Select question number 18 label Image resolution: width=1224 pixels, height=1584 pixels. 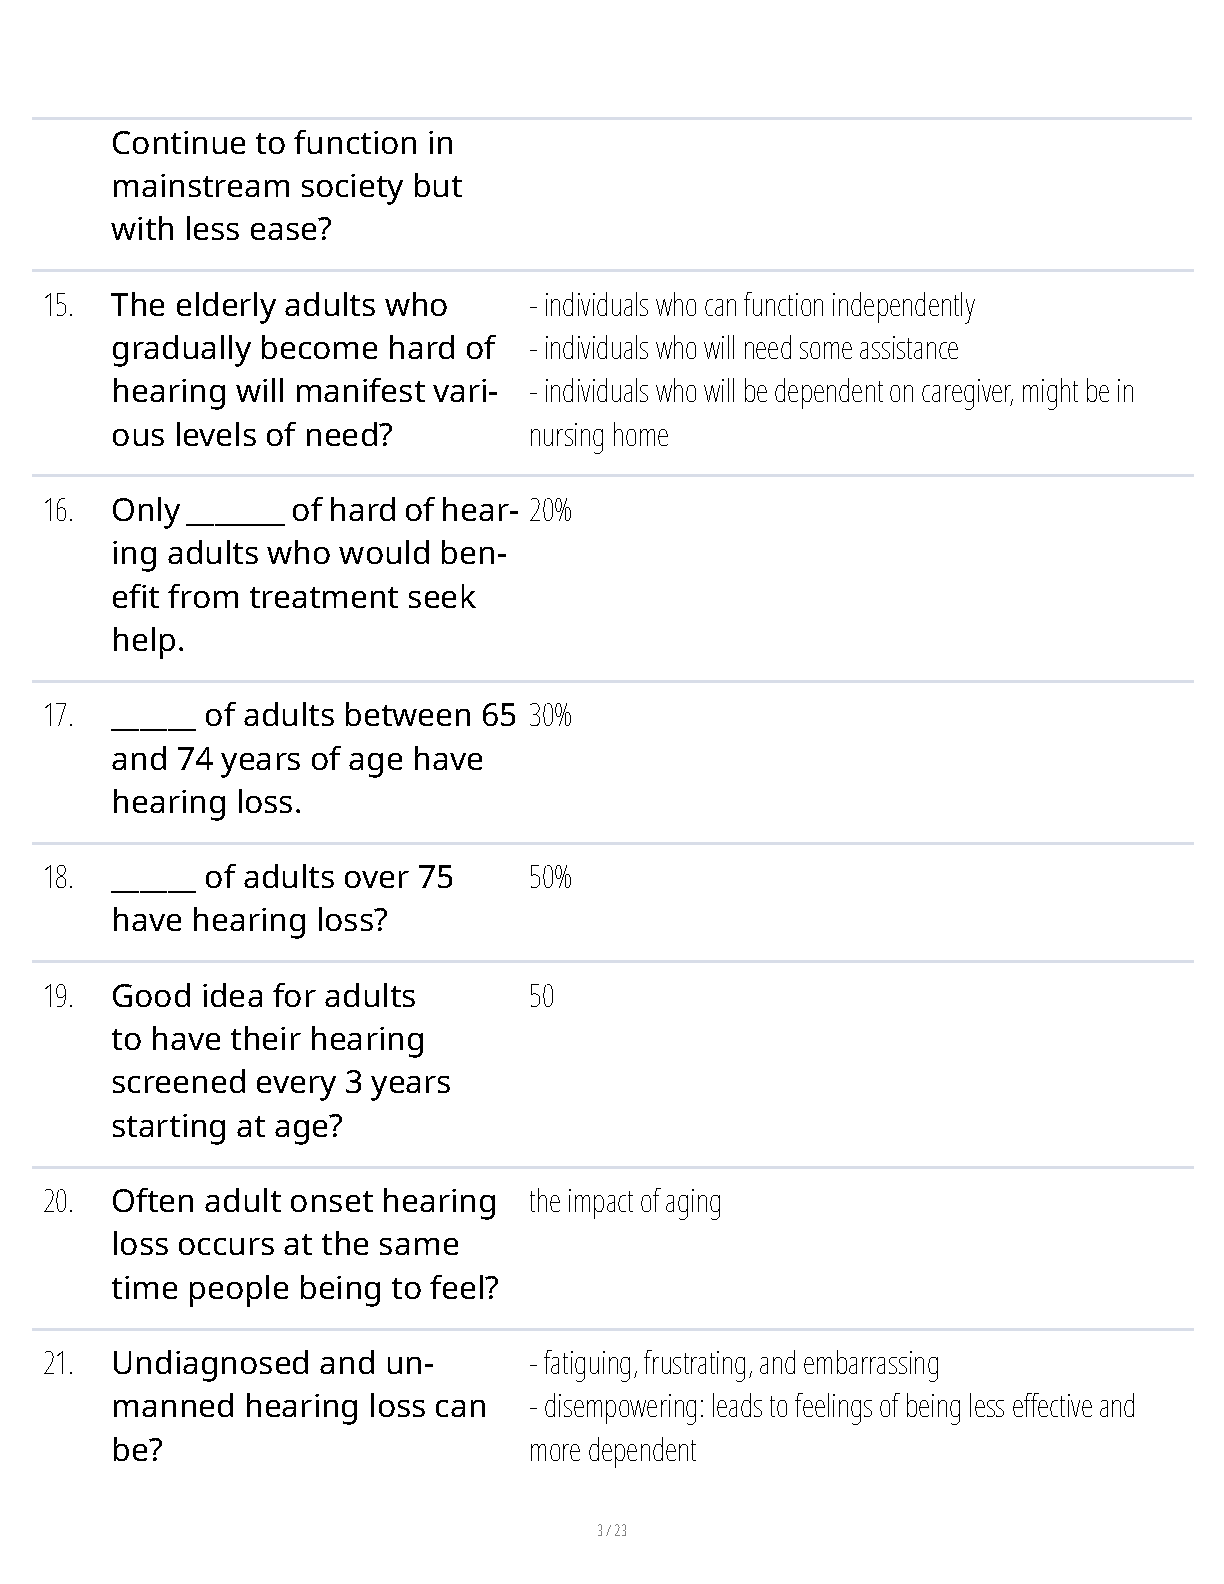pyautogui.click(x=58, y=878)
